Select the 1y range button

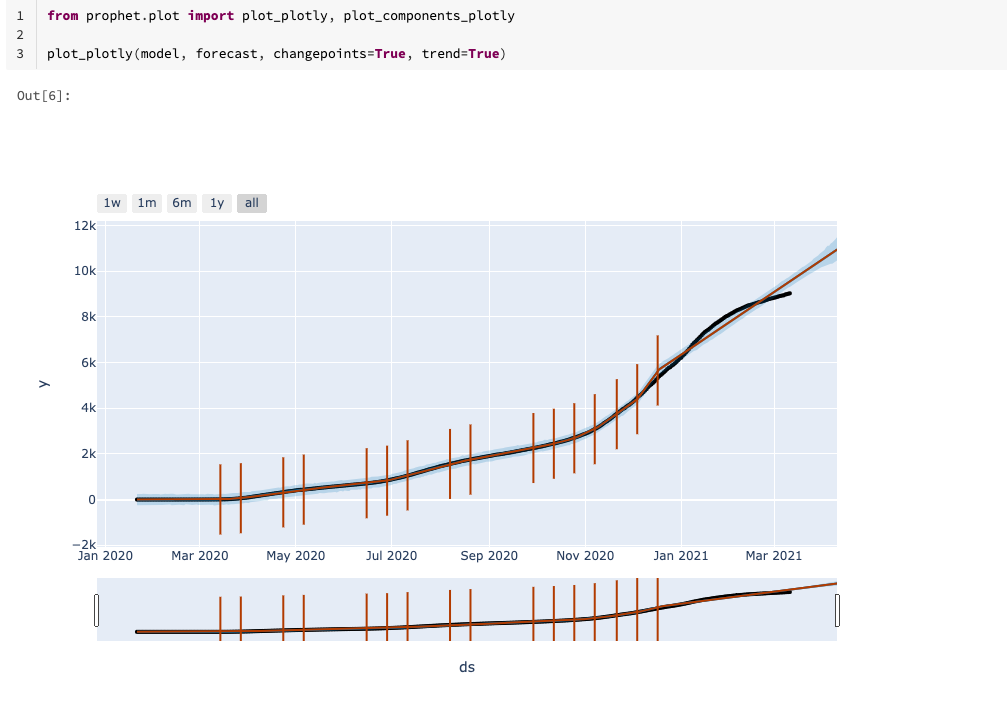click(217, 203)
